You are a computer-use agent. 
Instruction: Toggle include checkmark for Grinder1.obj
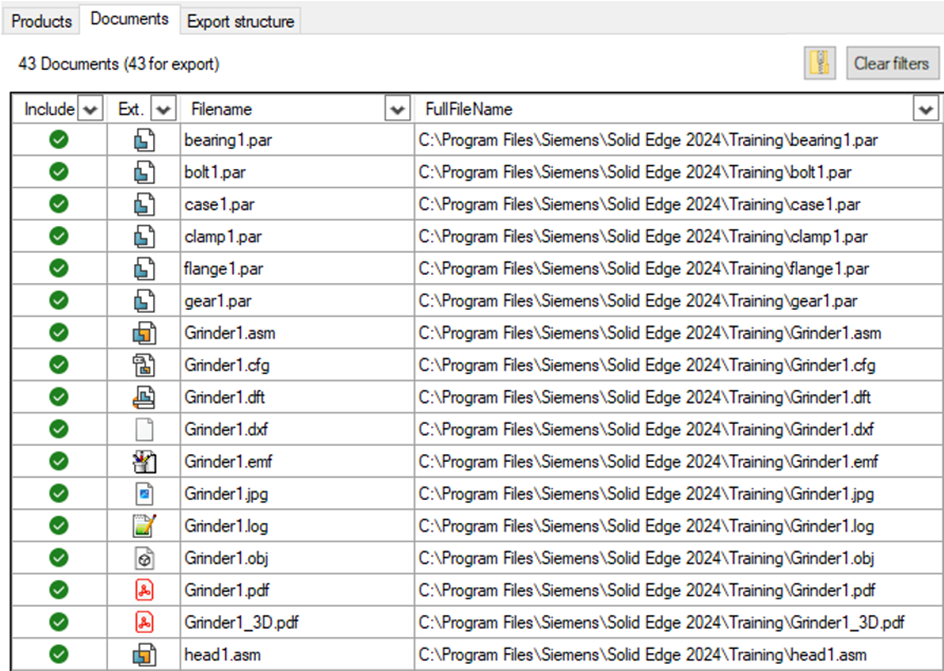59,558
